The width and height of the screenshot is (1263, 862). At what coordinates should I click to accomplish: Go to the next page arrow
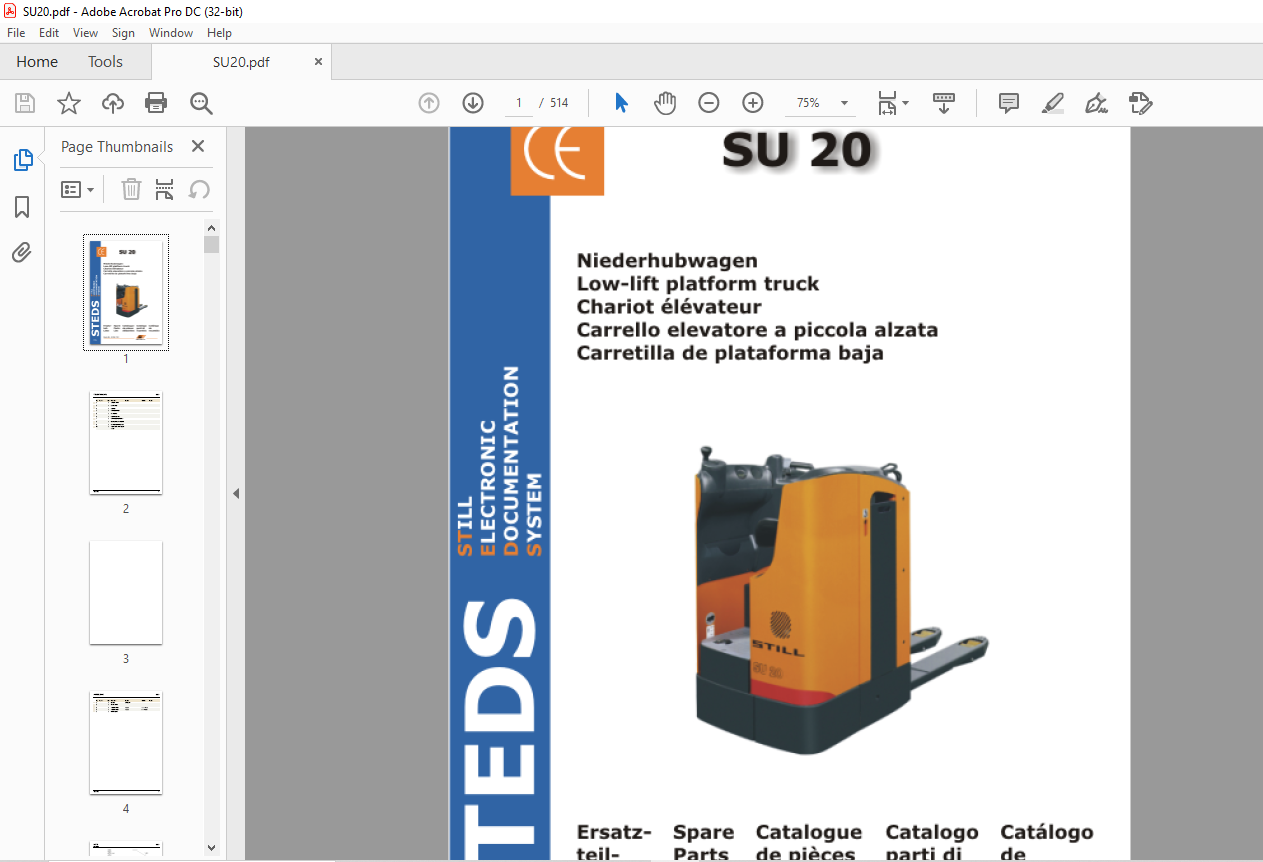click(473, 103)
